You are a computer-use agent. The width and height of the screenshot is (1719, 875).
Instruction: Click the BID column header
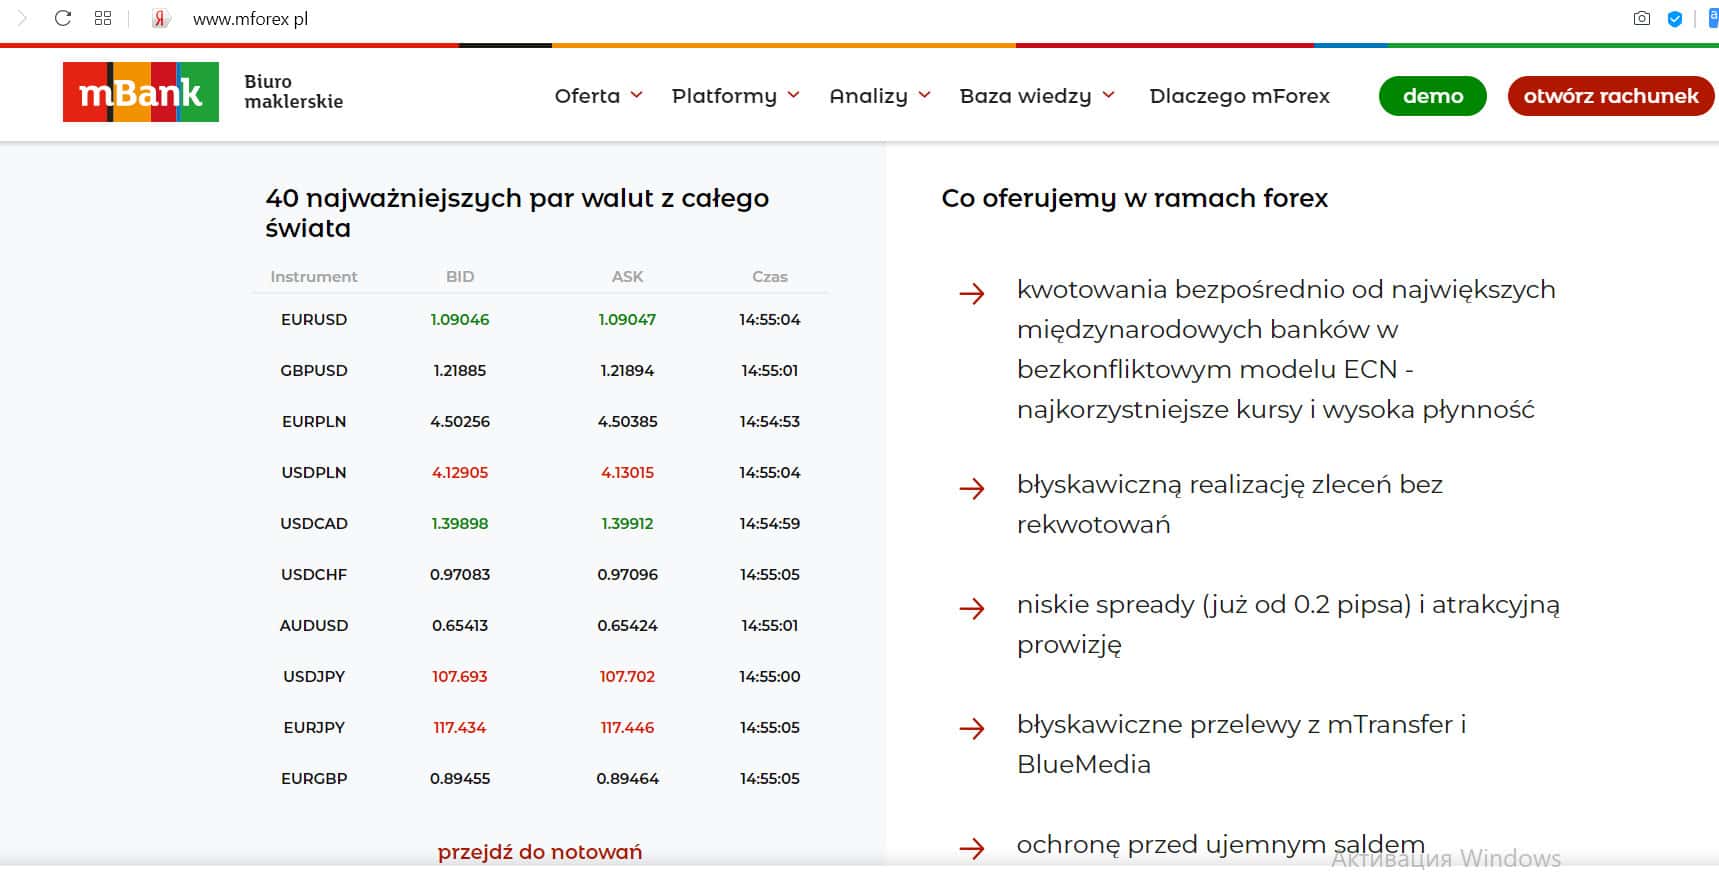tap(460, 277)
